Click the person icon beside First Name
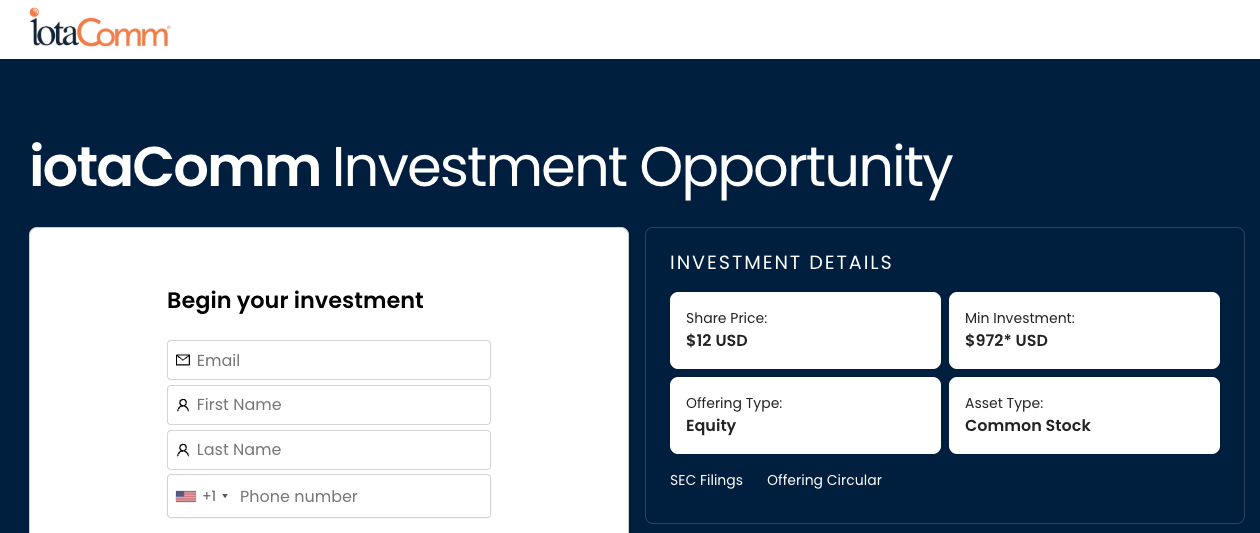The height and width of the screenshot is (533, 1260). [x=183, y=405]
